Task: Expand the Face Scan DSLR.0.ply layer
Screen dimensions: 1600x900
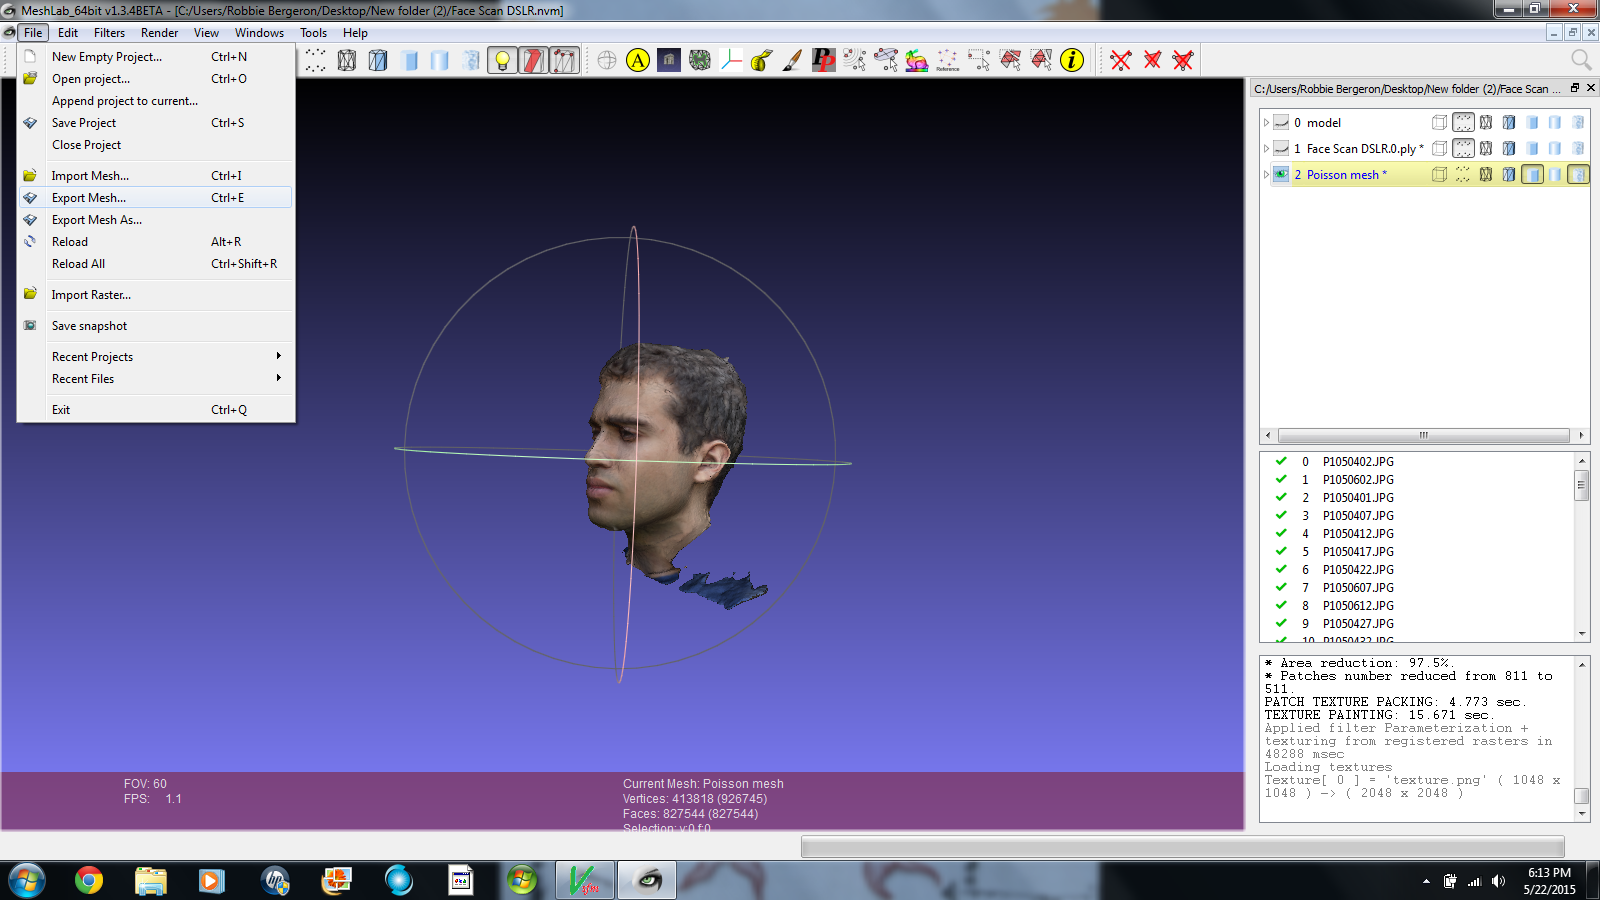Action: tap(1266, 148)
